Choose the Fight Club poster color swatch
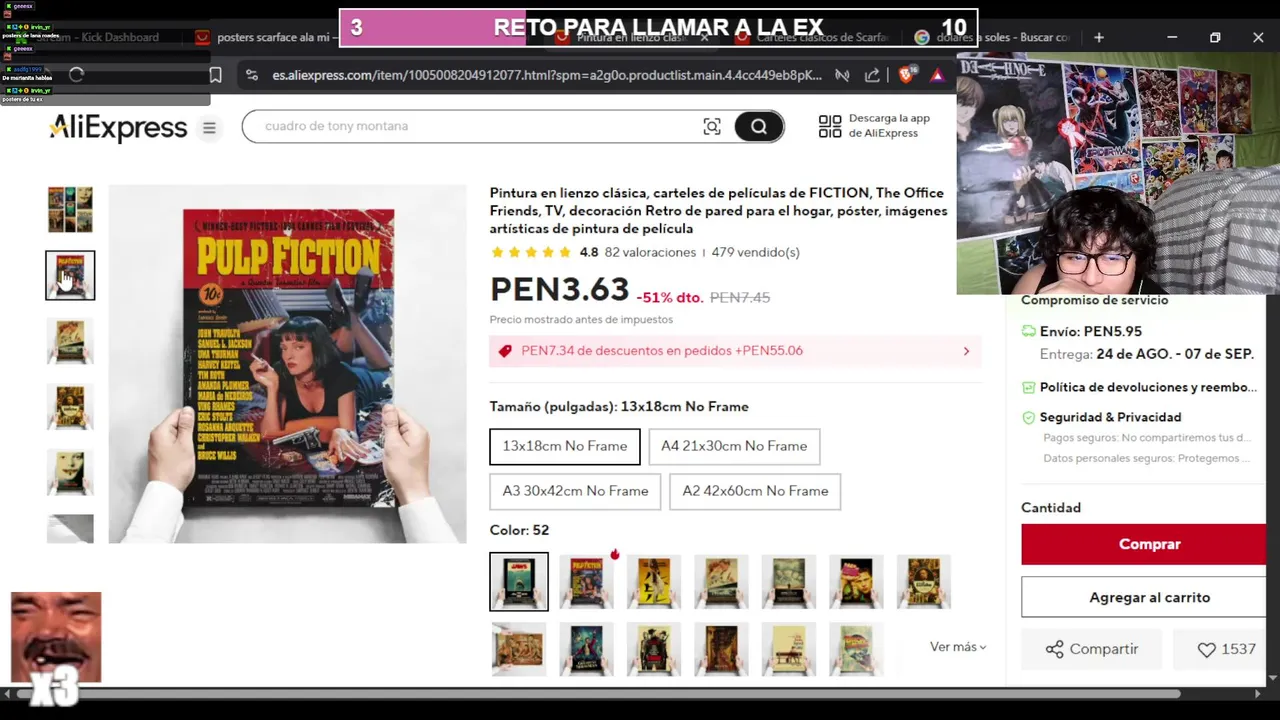This screenshot has width=1280, height=720. coord(856,581)
